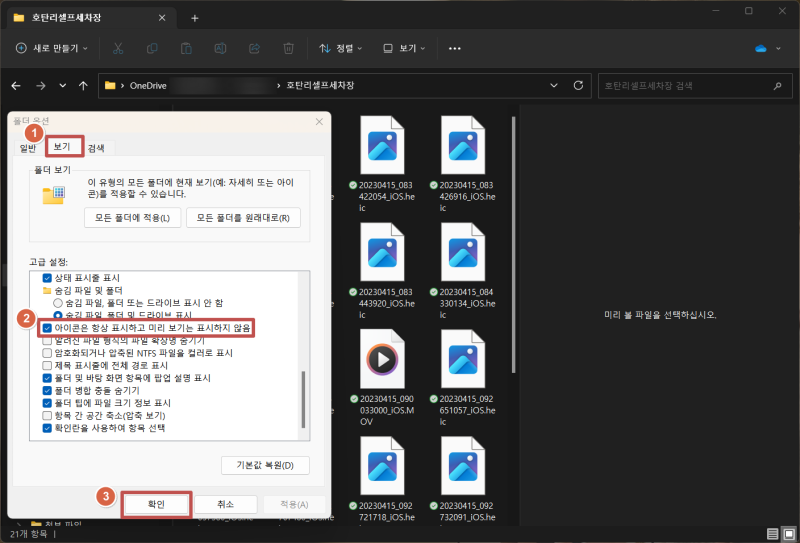Screen dimensions: 800x543
Task: Select file 20230415_092651057_iOS.heic
Action: click(x=463, y=377)
